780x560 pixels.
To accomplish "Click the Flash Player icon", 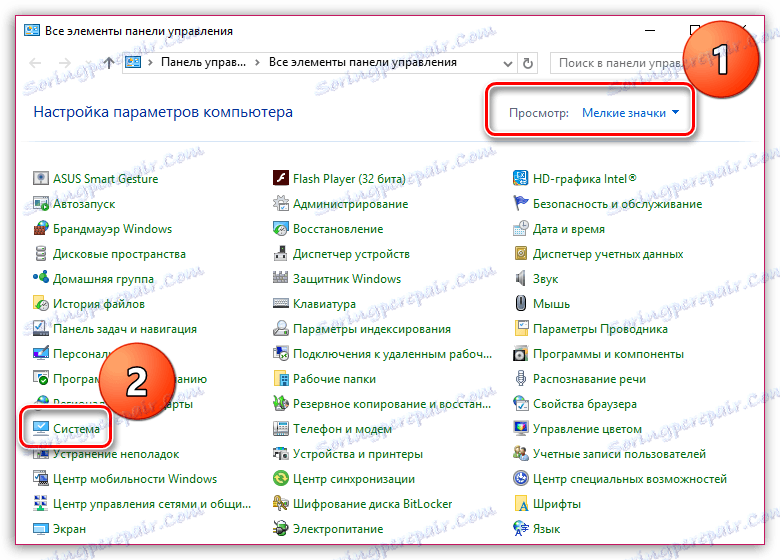I will (x=281, y=178).
